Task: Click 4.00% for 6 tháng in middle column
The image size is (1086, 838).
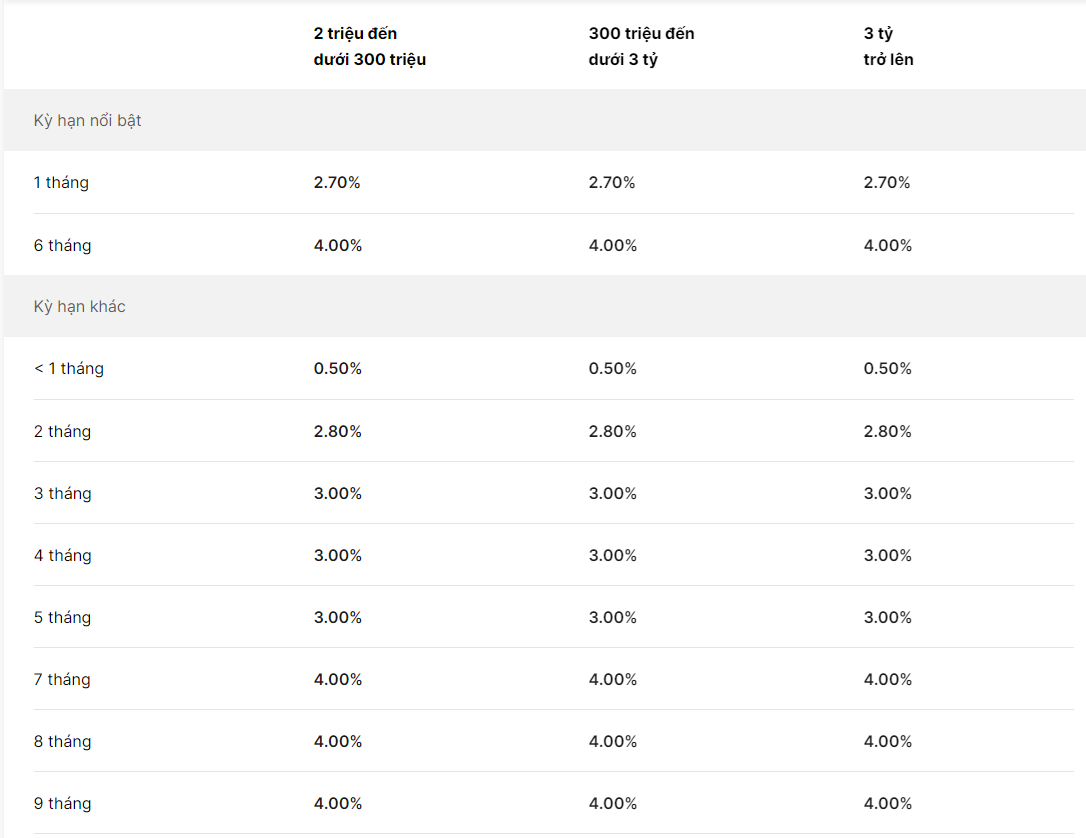Action: [x=612, y=245]
